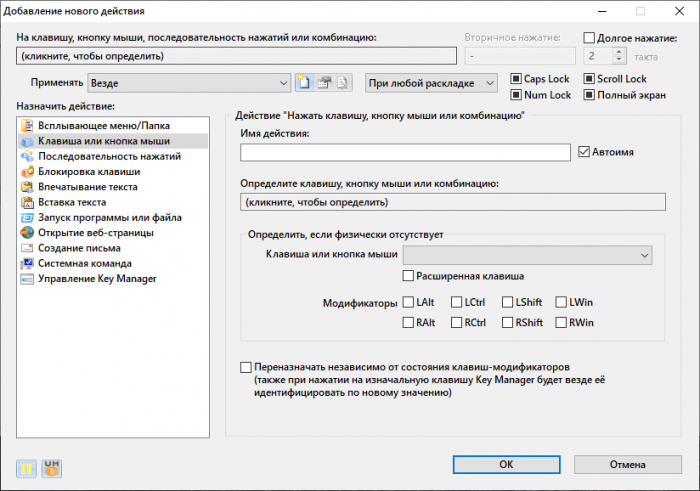Click the Системная команда monitor icon
The width and height of the screenshot is (700, 491).
tap(27, 263)
